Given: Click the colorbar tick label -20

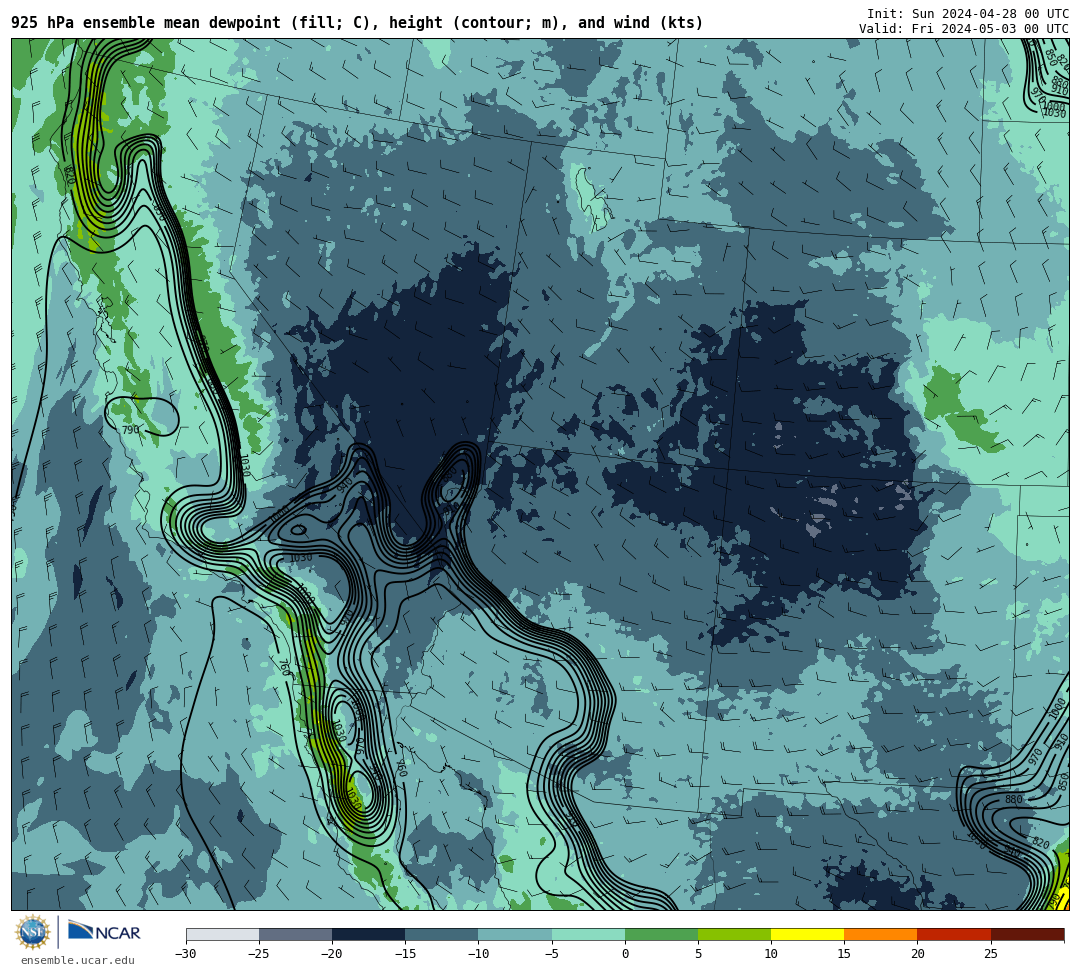Looking at the screenshot, I should (x=332, y=954).
